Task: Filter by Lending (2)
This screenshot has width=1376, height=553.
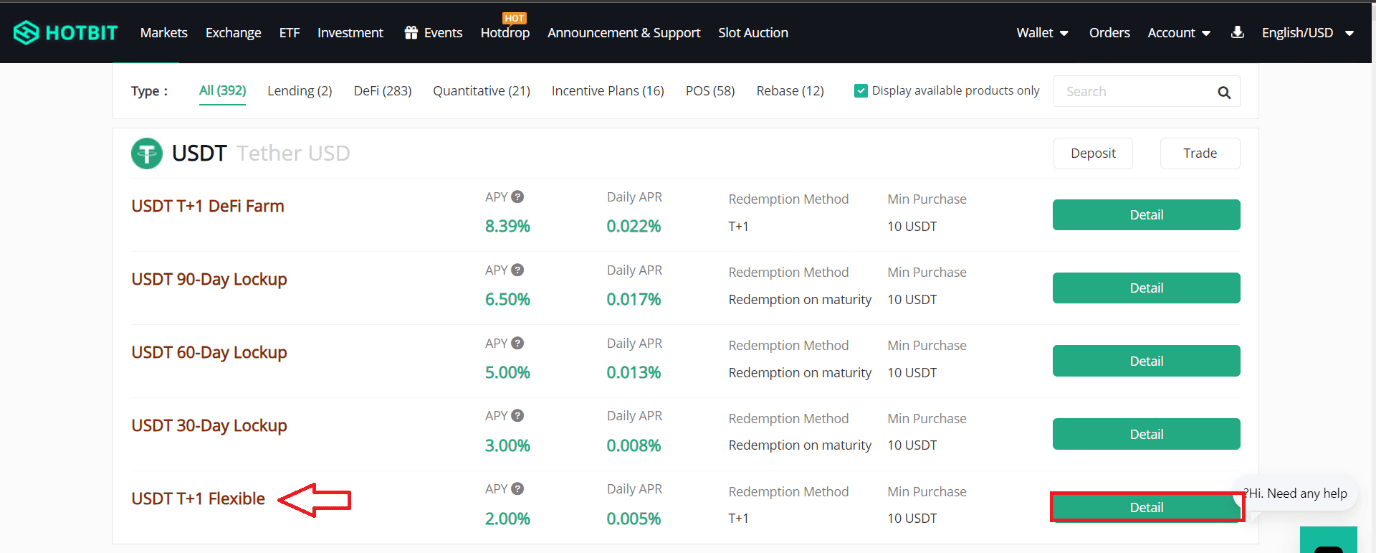Action: click(x=300, y=90)
